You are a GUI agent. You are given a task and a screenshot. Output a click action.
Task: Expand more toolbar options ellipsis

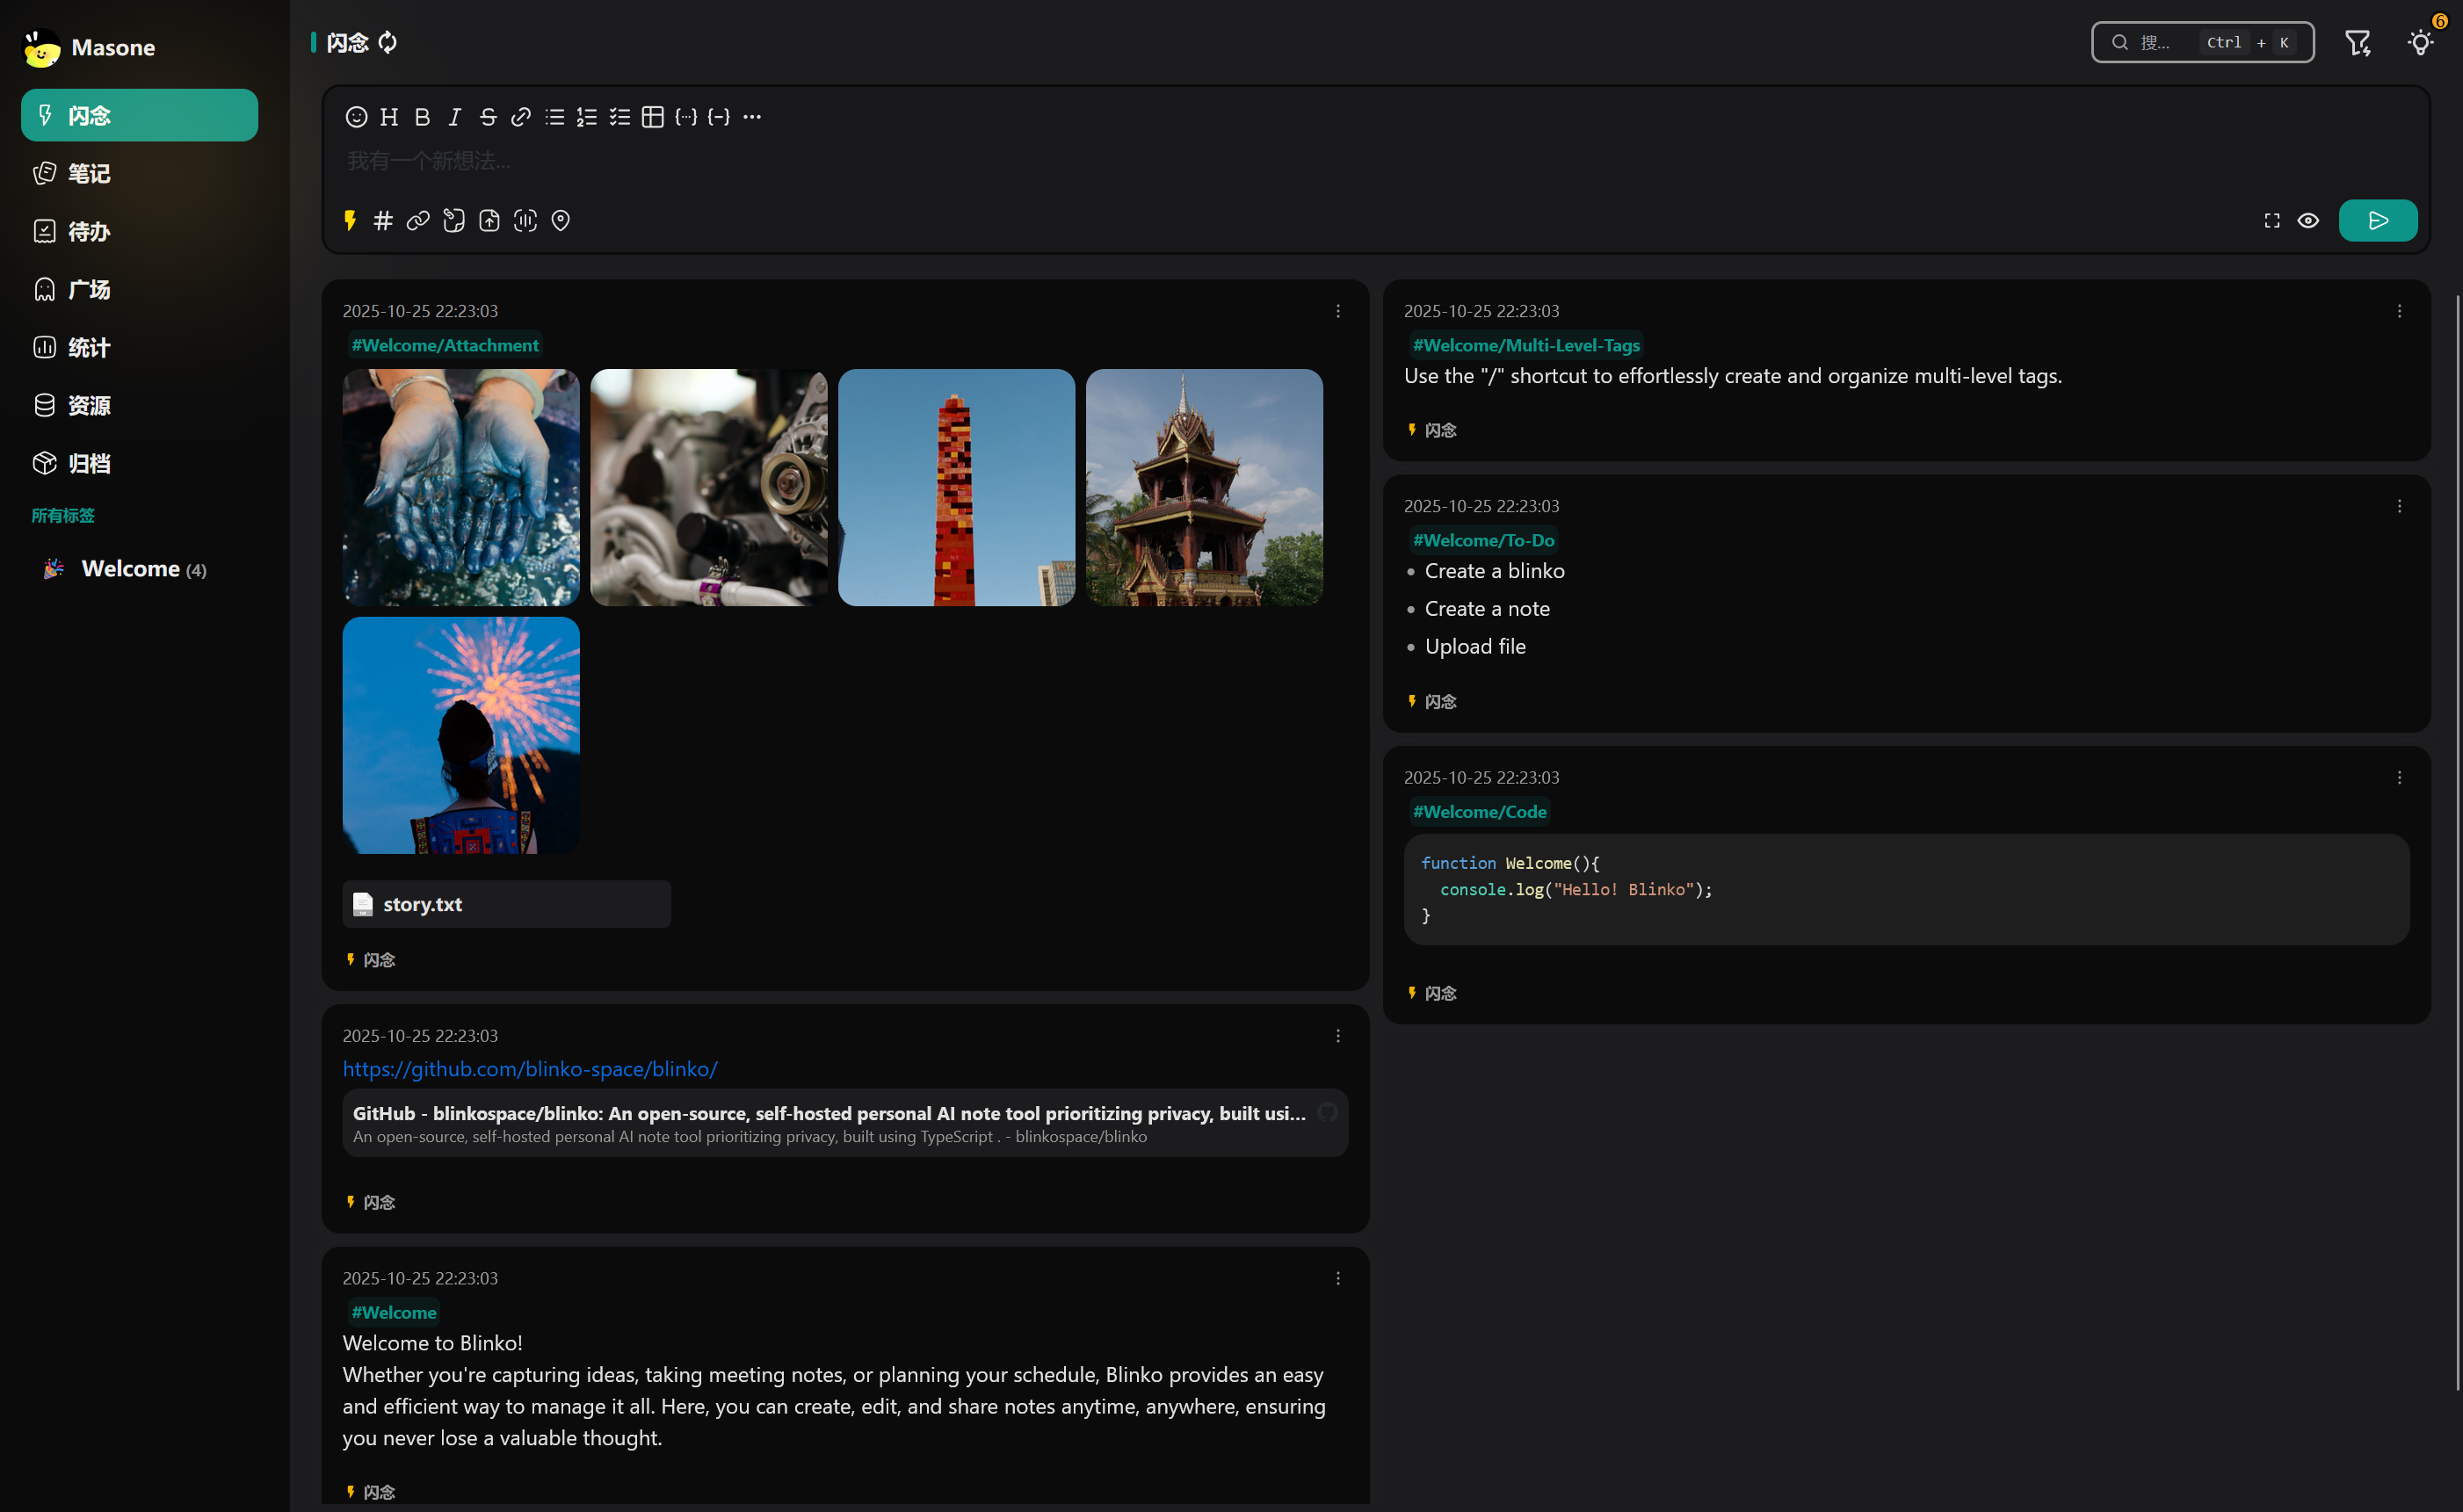(x=752, y=117)
